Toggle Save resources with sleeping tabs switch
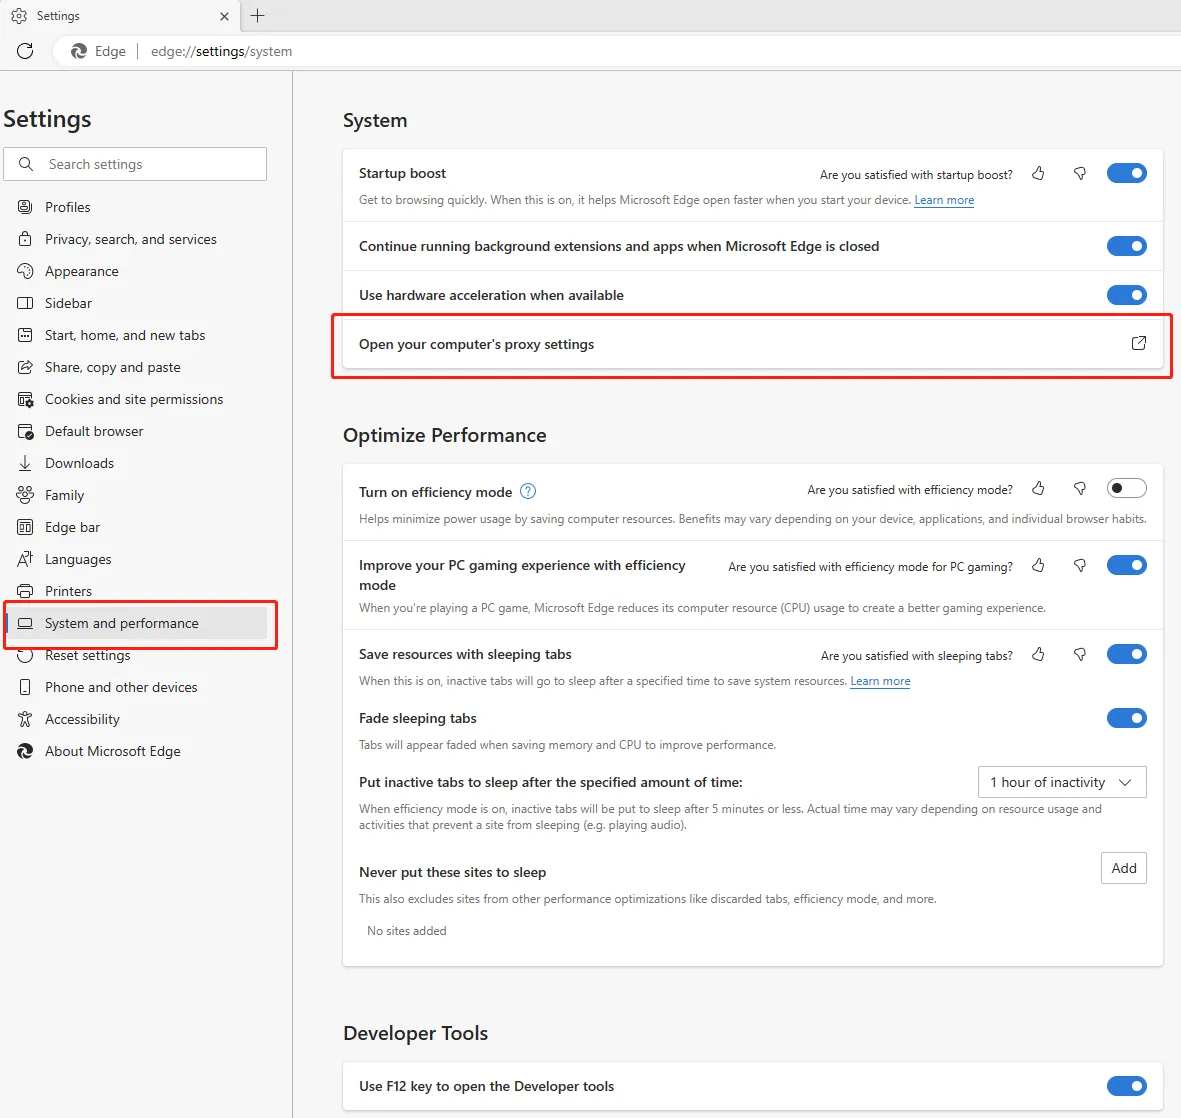The height and width of the screenshot is (1118, 1181). point(1126,654)
